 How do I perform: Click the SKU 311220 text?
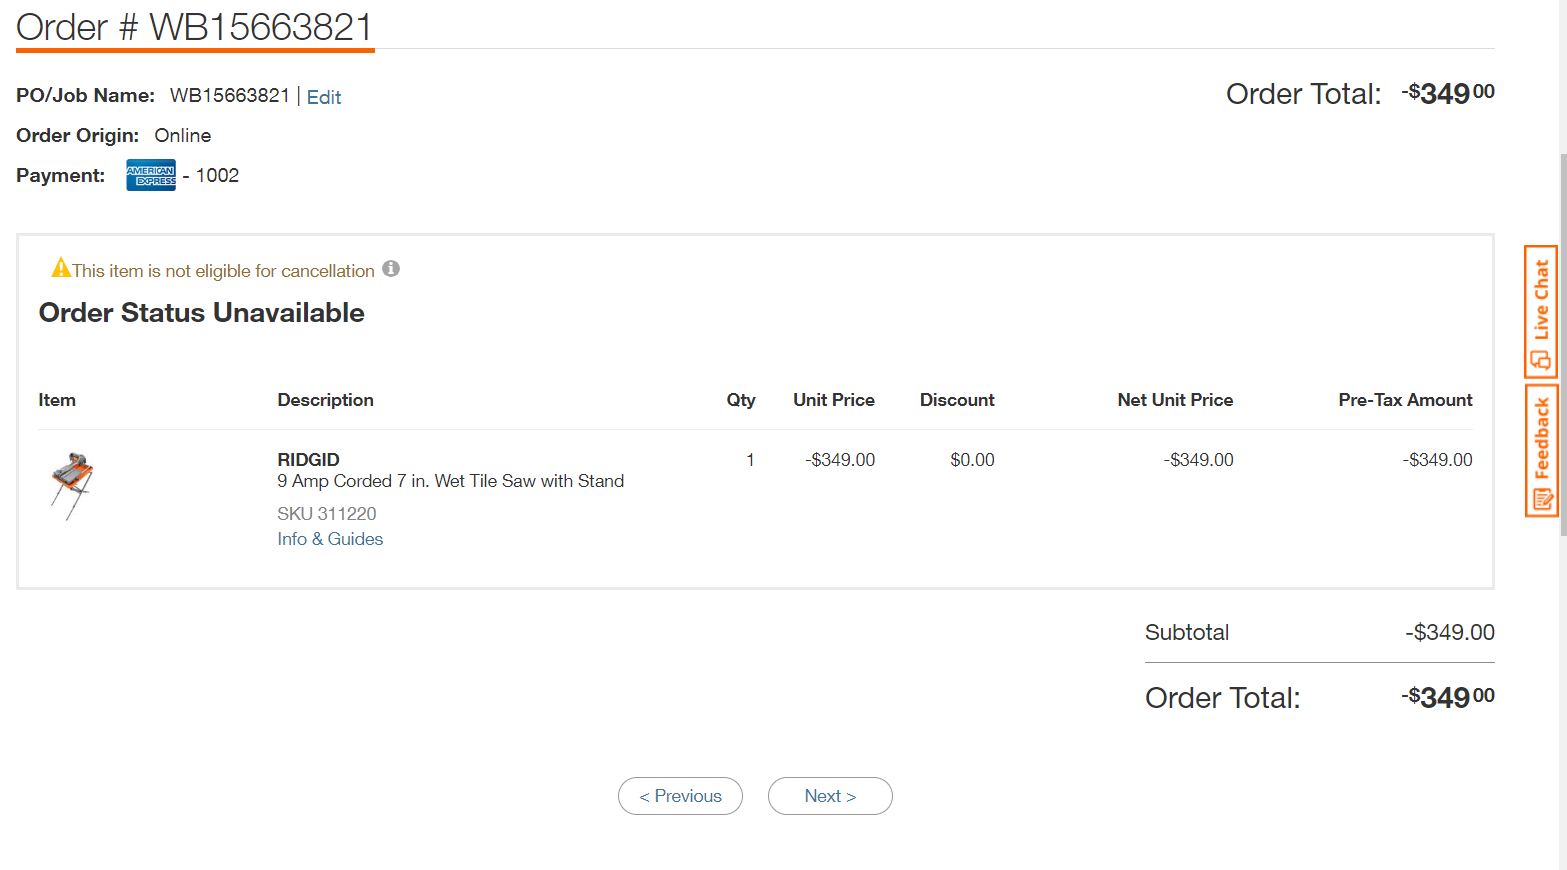(327, 514)
